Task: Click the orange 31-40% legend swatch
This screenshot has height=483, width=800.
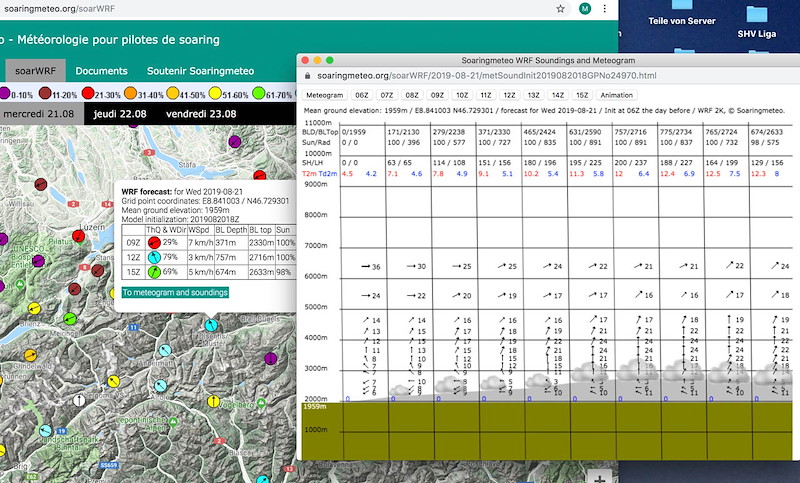Action: pos(131,93)
